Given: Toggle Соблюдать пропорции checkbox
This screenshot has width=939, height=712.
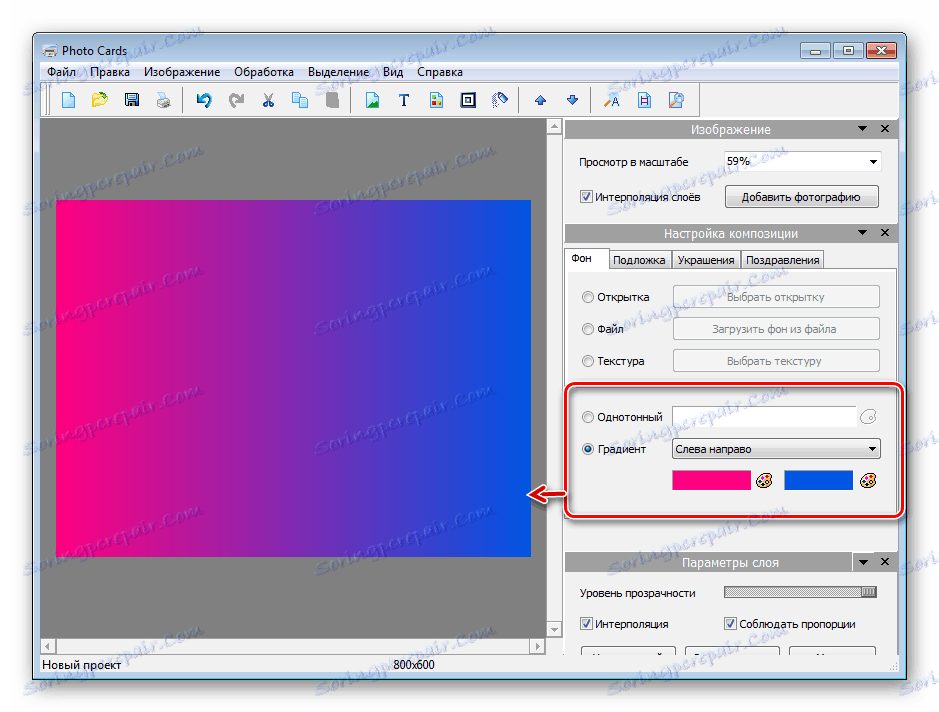Looking at the screenshot, I should pyautogui.click(x=730, y=624).
